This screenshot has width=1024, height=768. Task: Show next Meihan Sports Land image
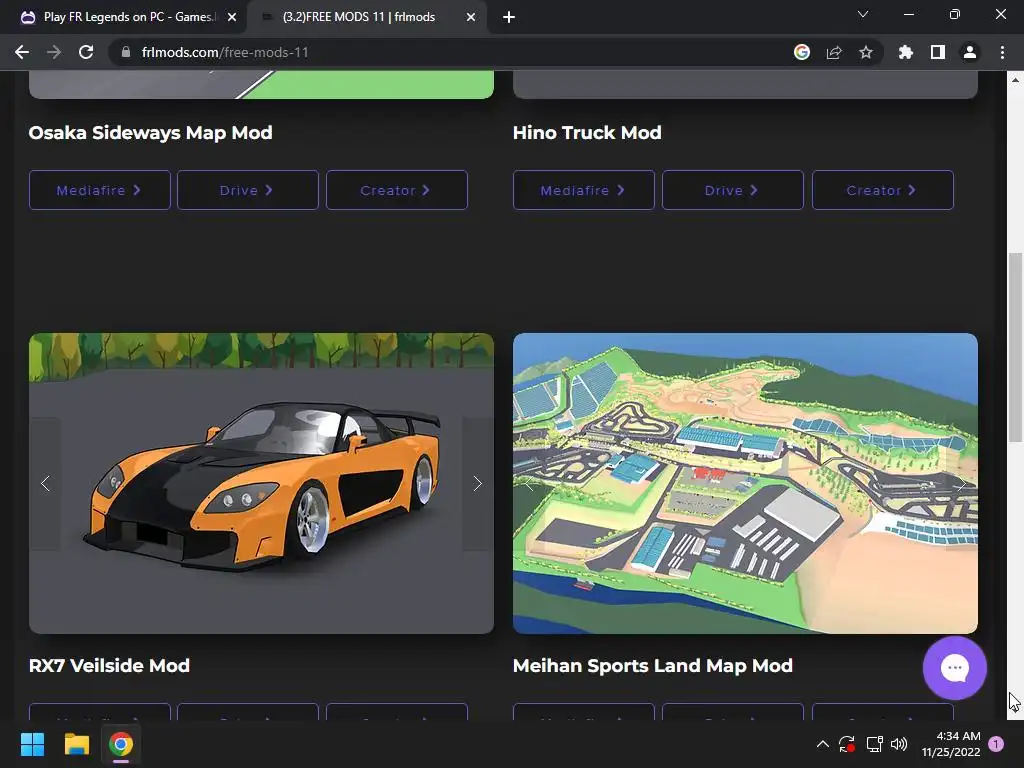pos(961,484)
